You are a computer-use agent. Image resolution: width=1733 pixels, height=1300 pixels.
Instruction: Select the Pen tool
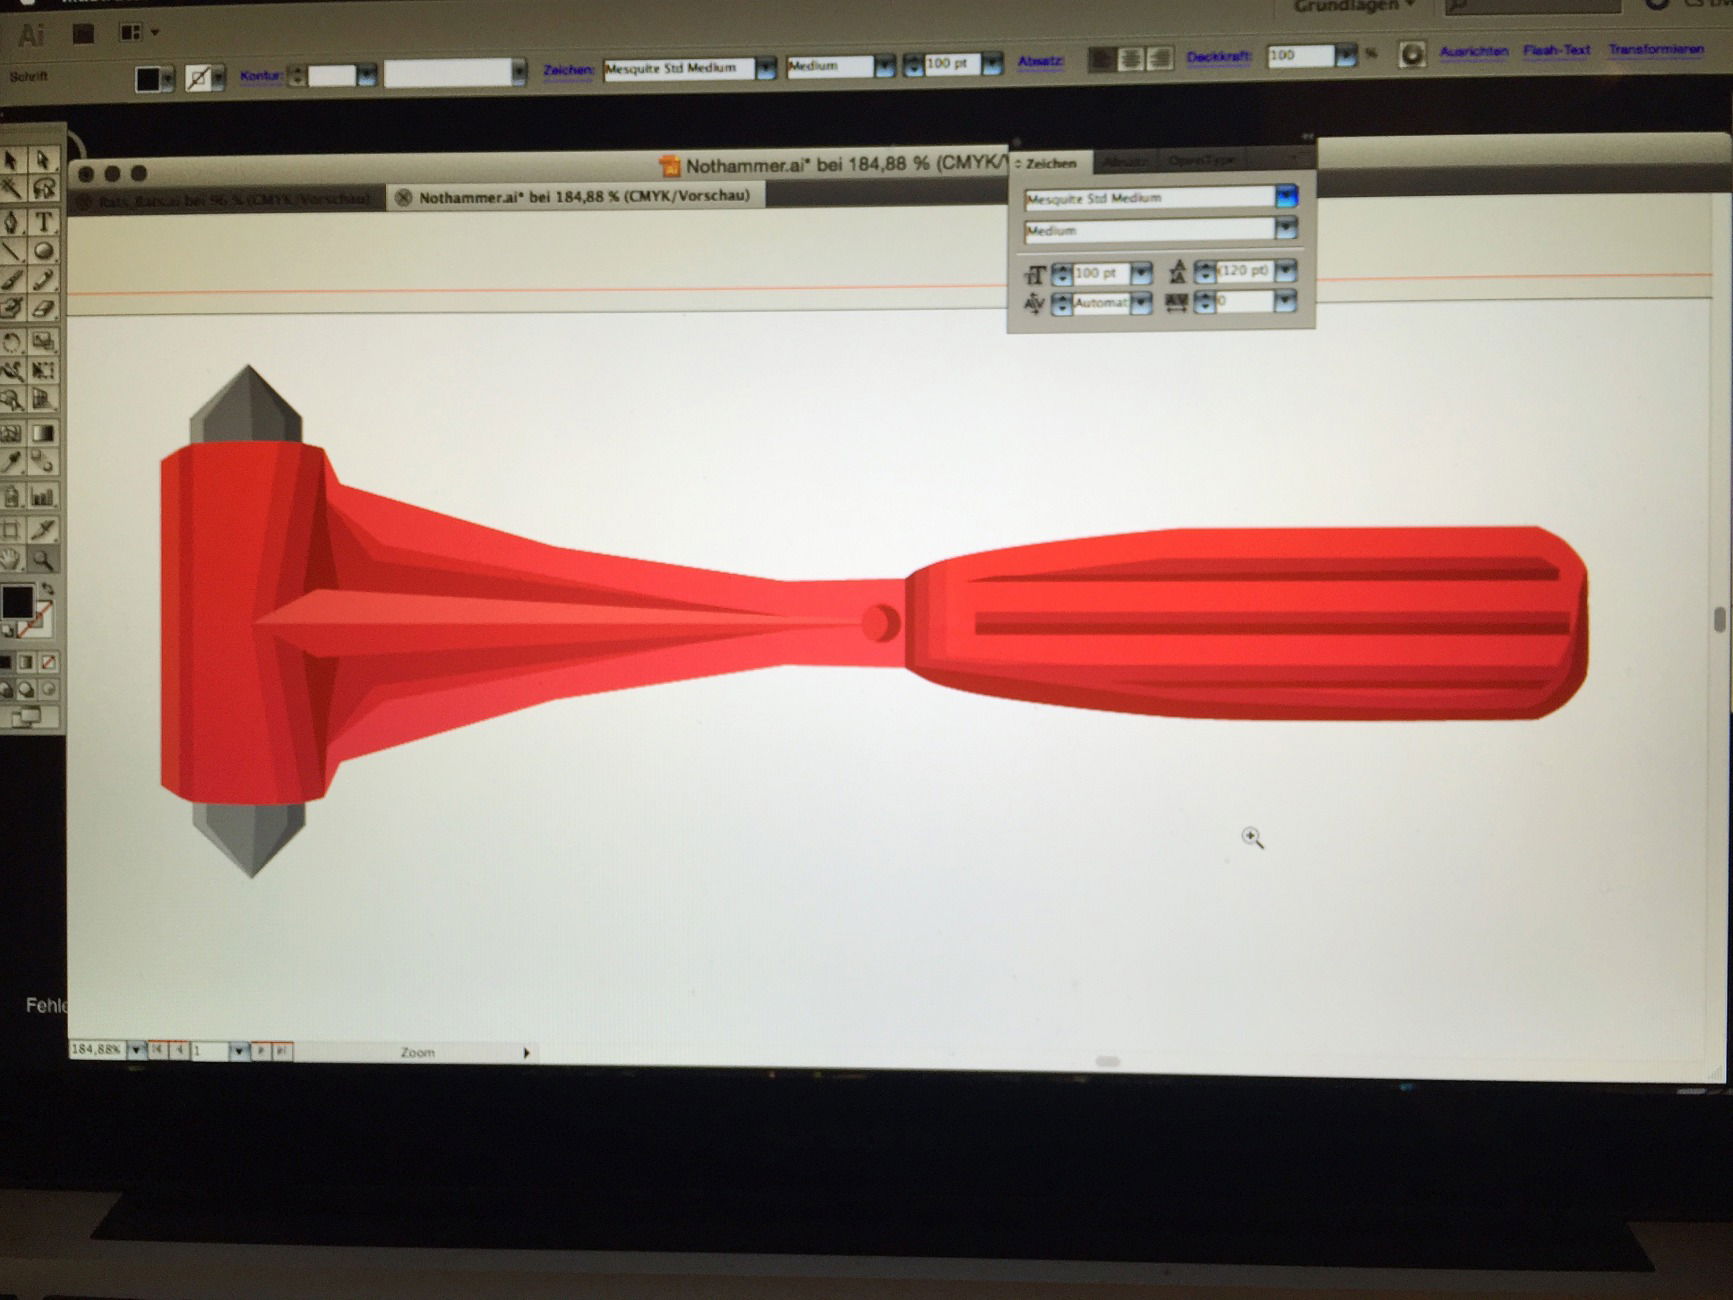tap(12, 221)
